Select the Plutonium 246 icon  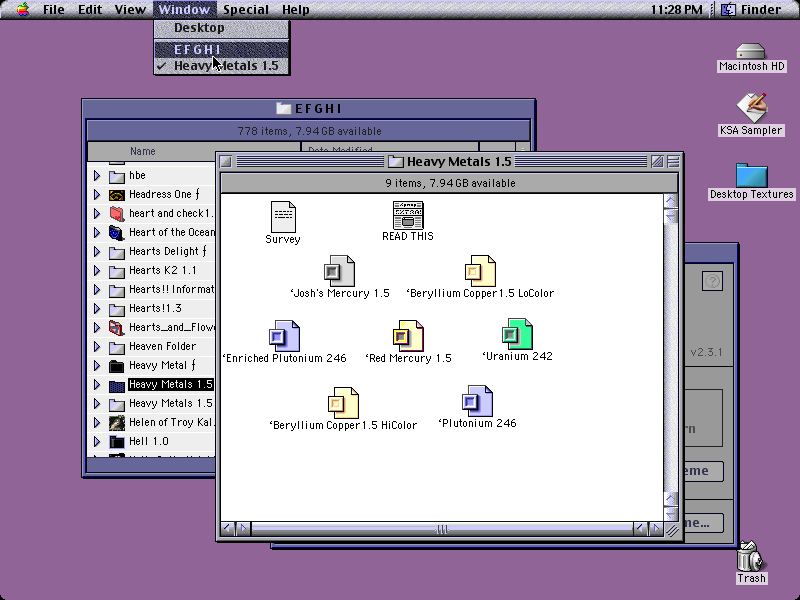point(477,401)
